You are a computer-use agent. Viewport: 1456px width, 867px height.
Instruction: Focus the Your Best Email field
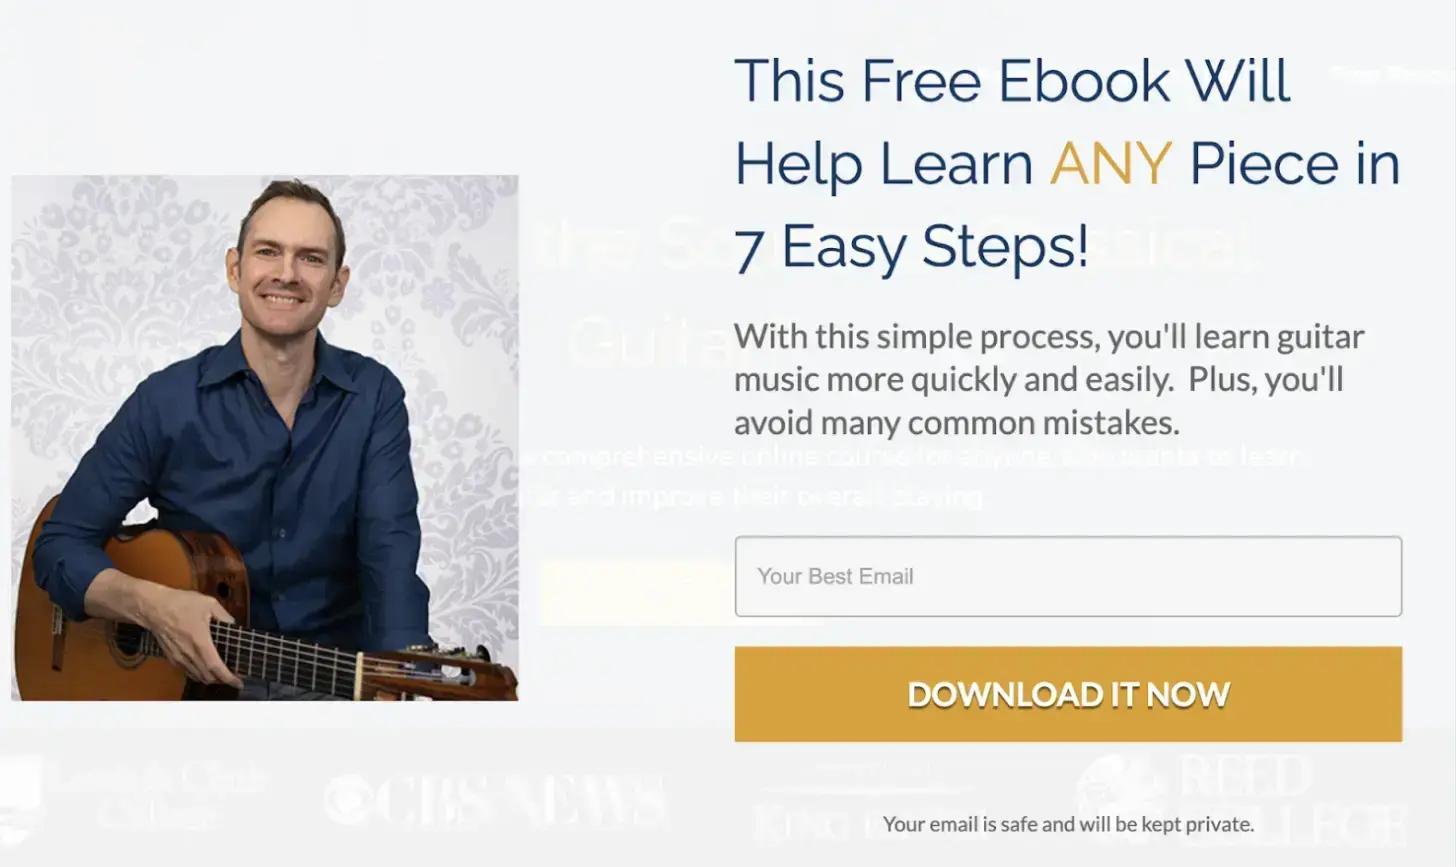click(x=1068, y=576)
